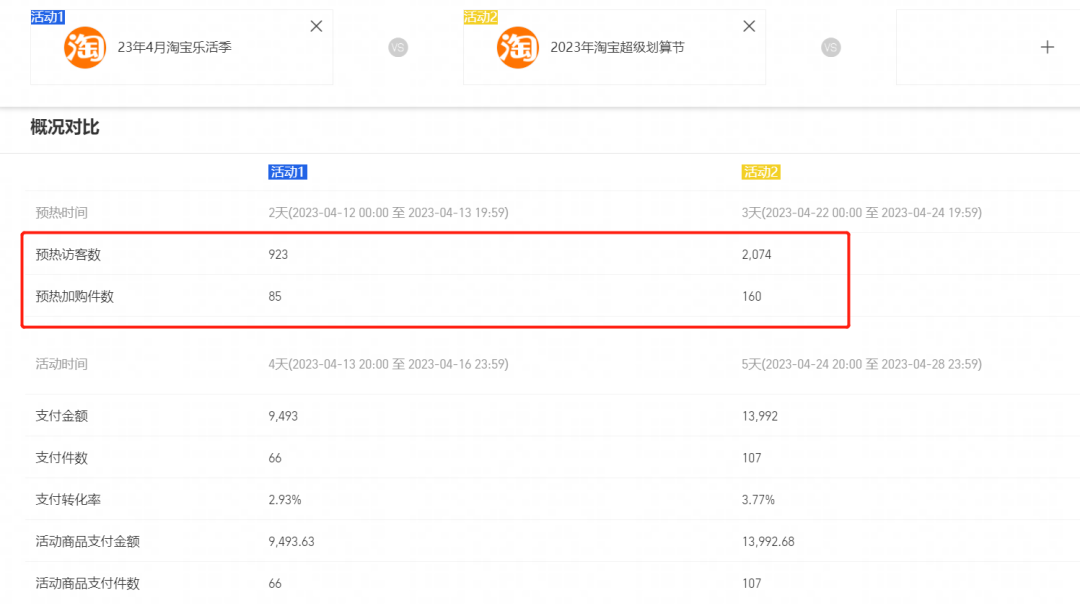Click the 13,992 支付金额 value for 活动2
Viewport: 1080px width, 616px height.
760,416
